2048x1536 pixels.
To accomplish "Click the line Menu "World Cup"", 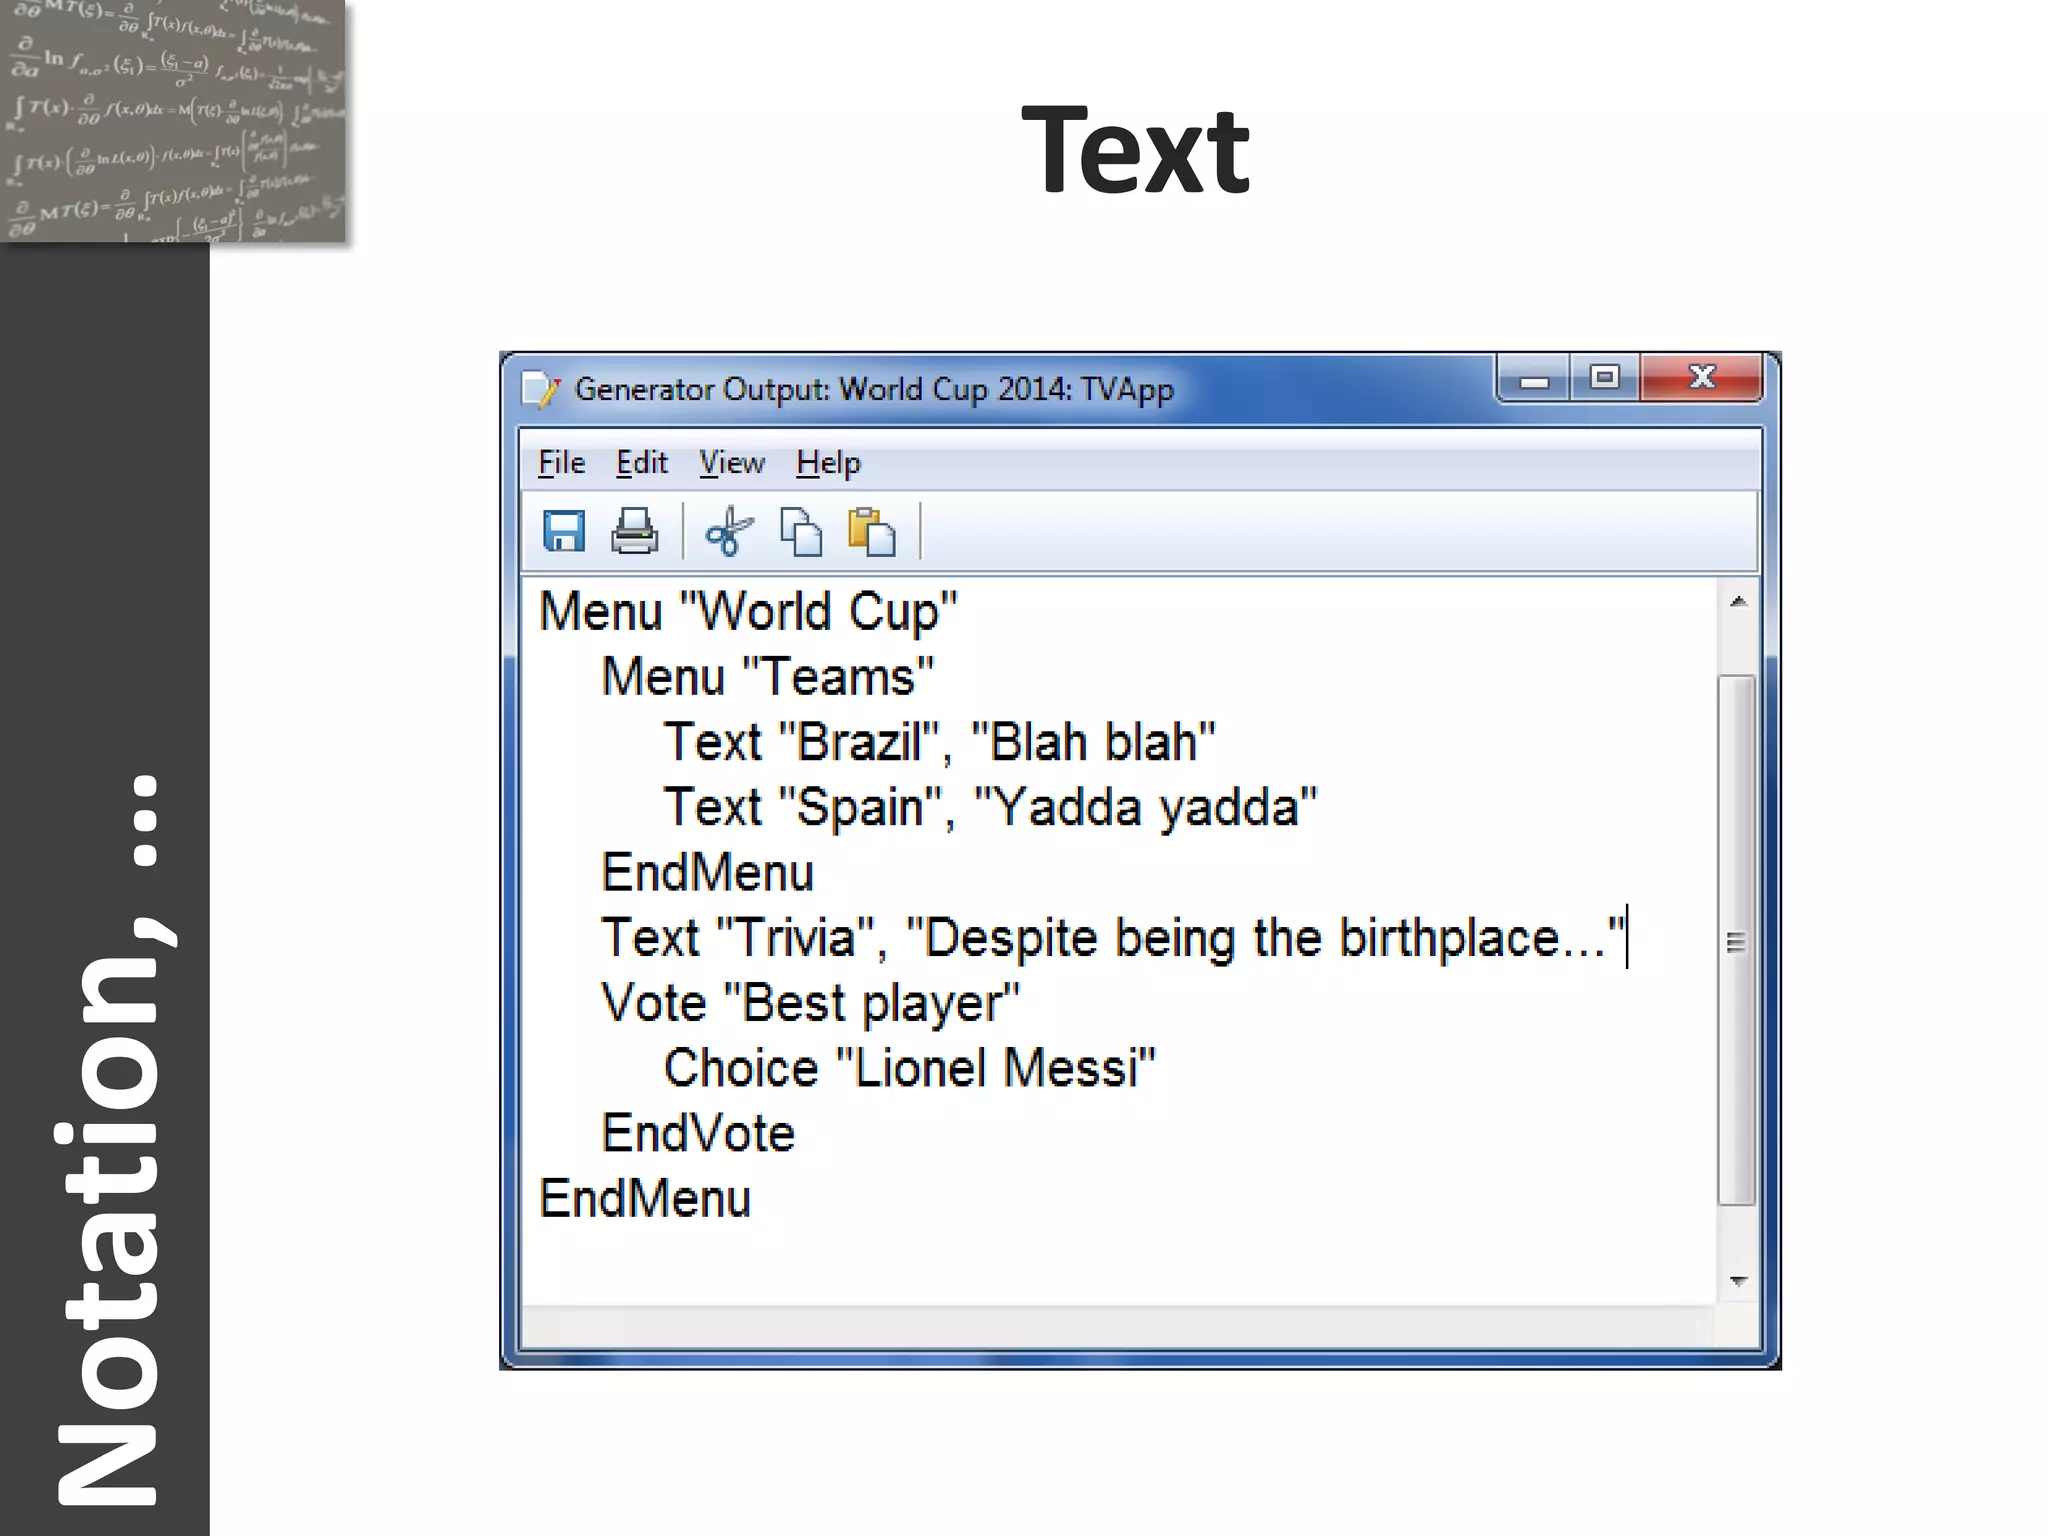I will [x=748, y=612].
